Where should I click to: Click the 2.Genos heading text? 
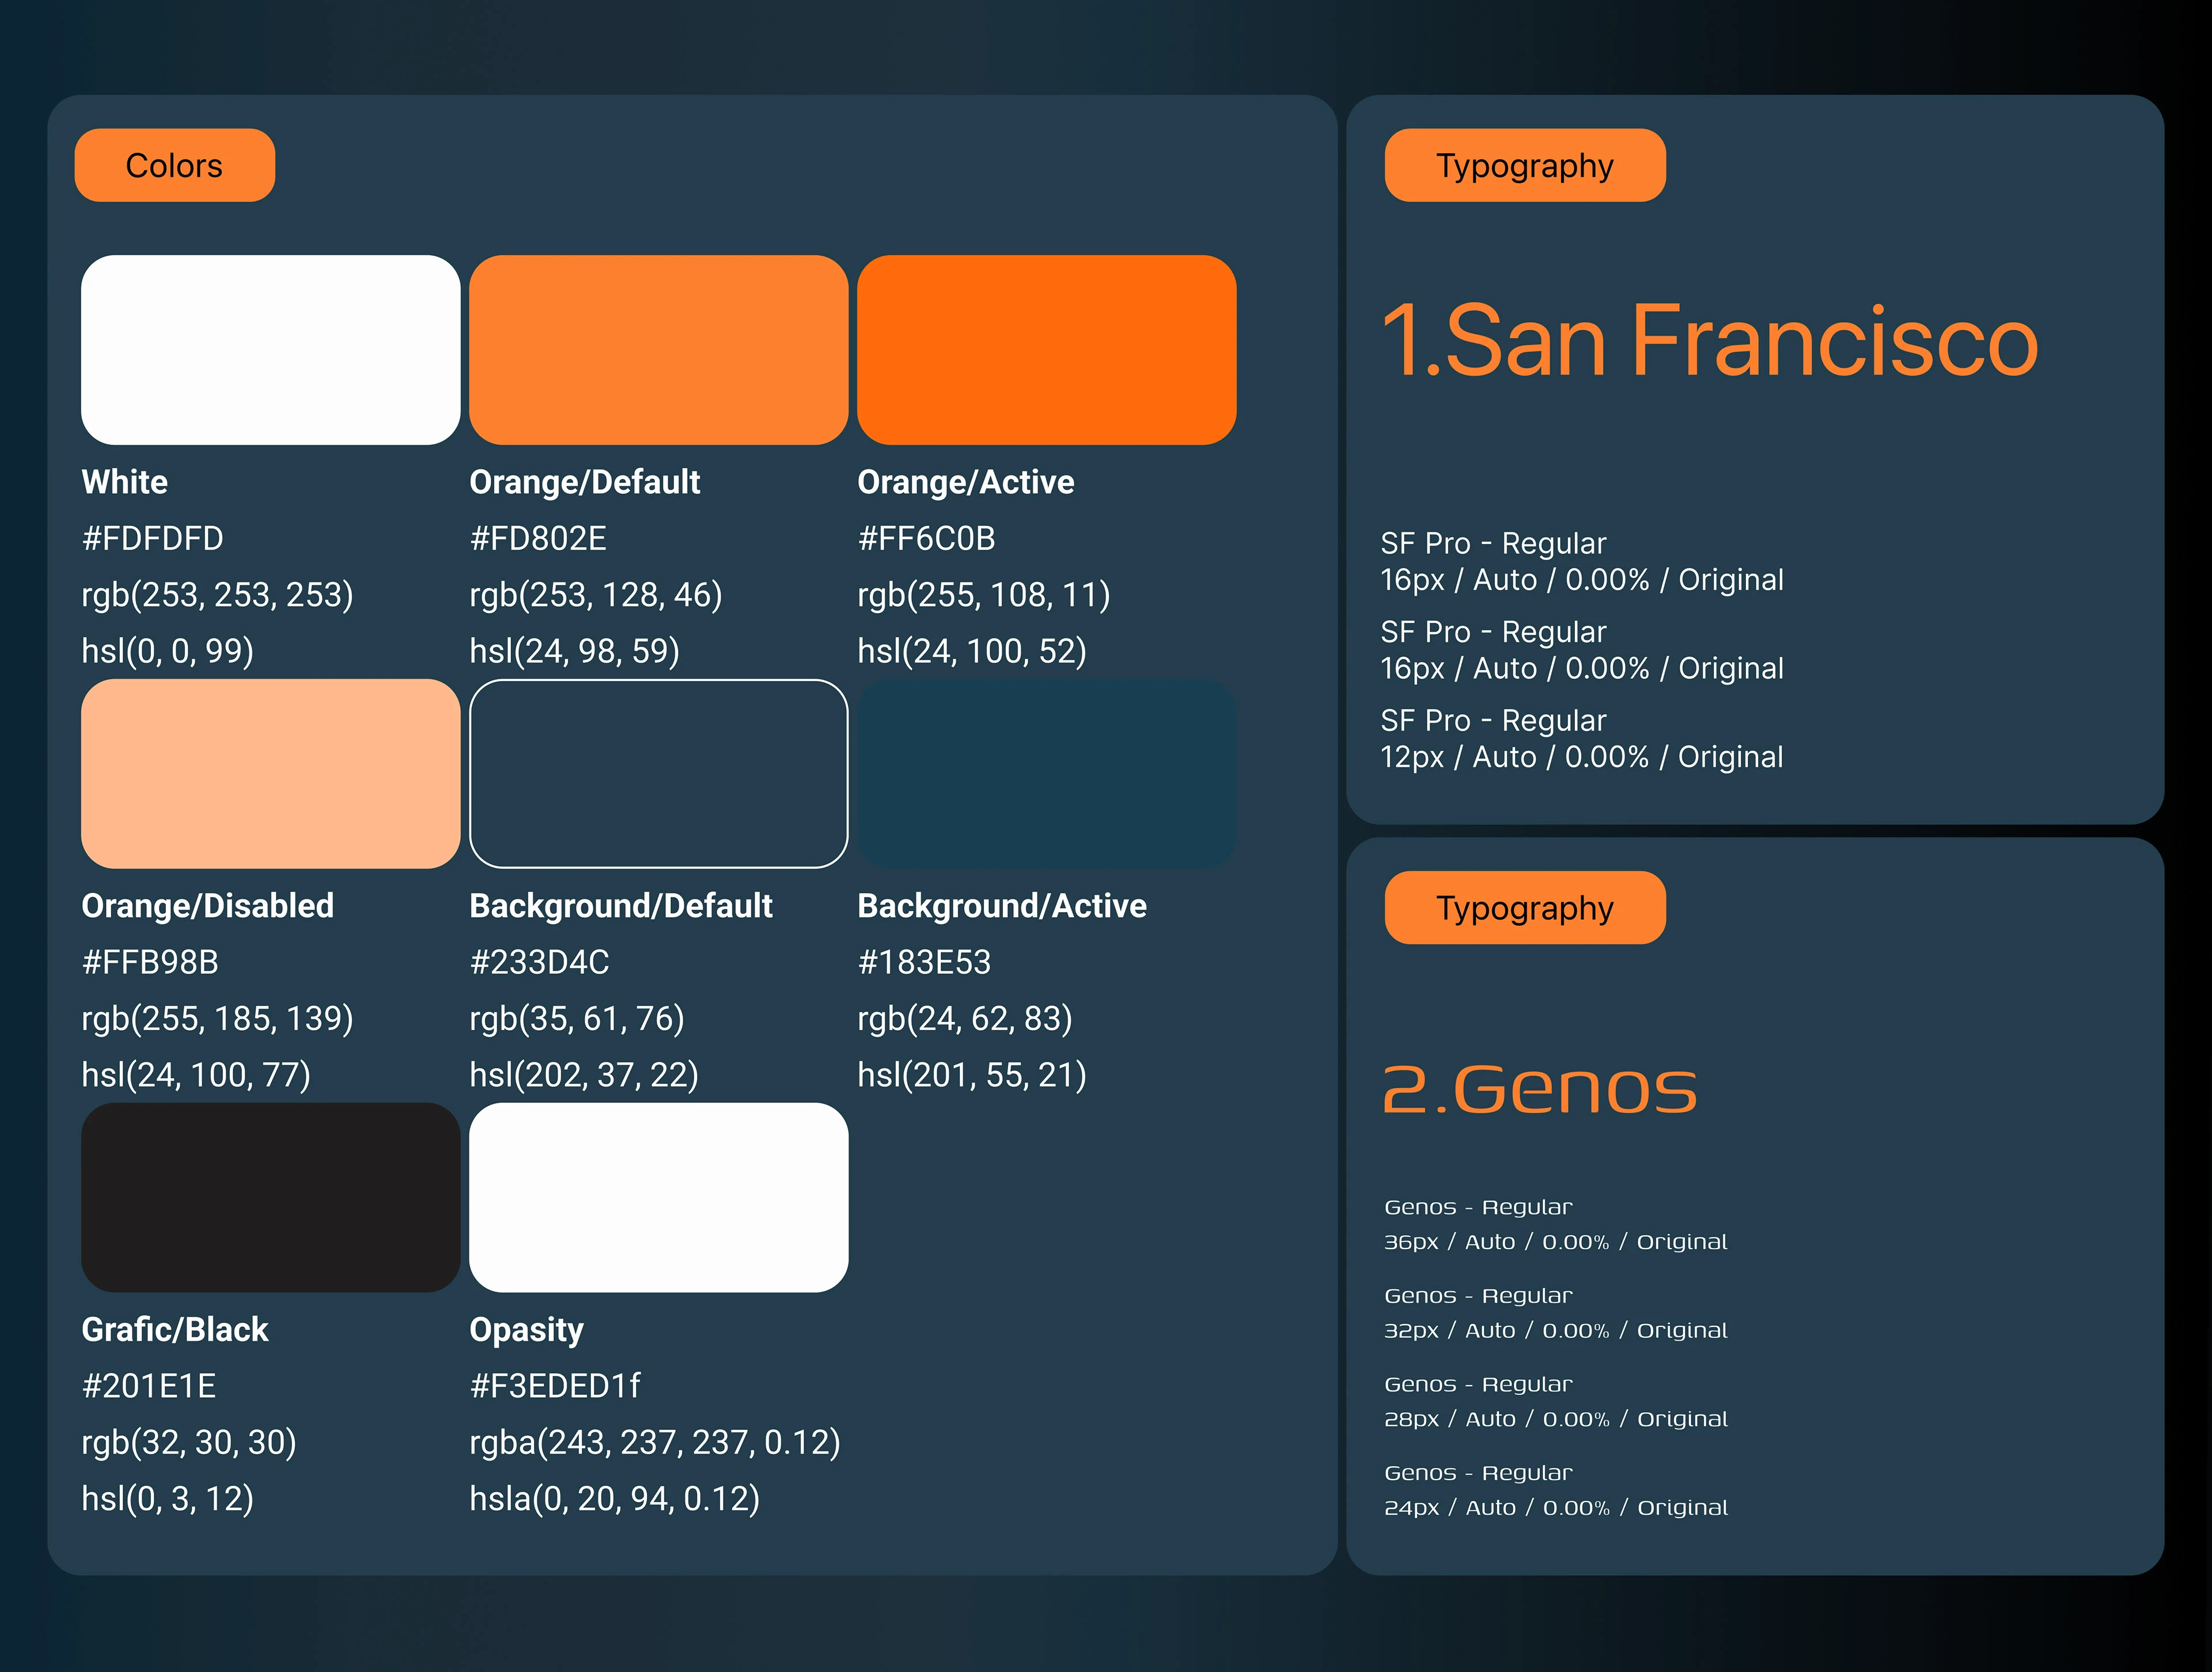1539,1088
